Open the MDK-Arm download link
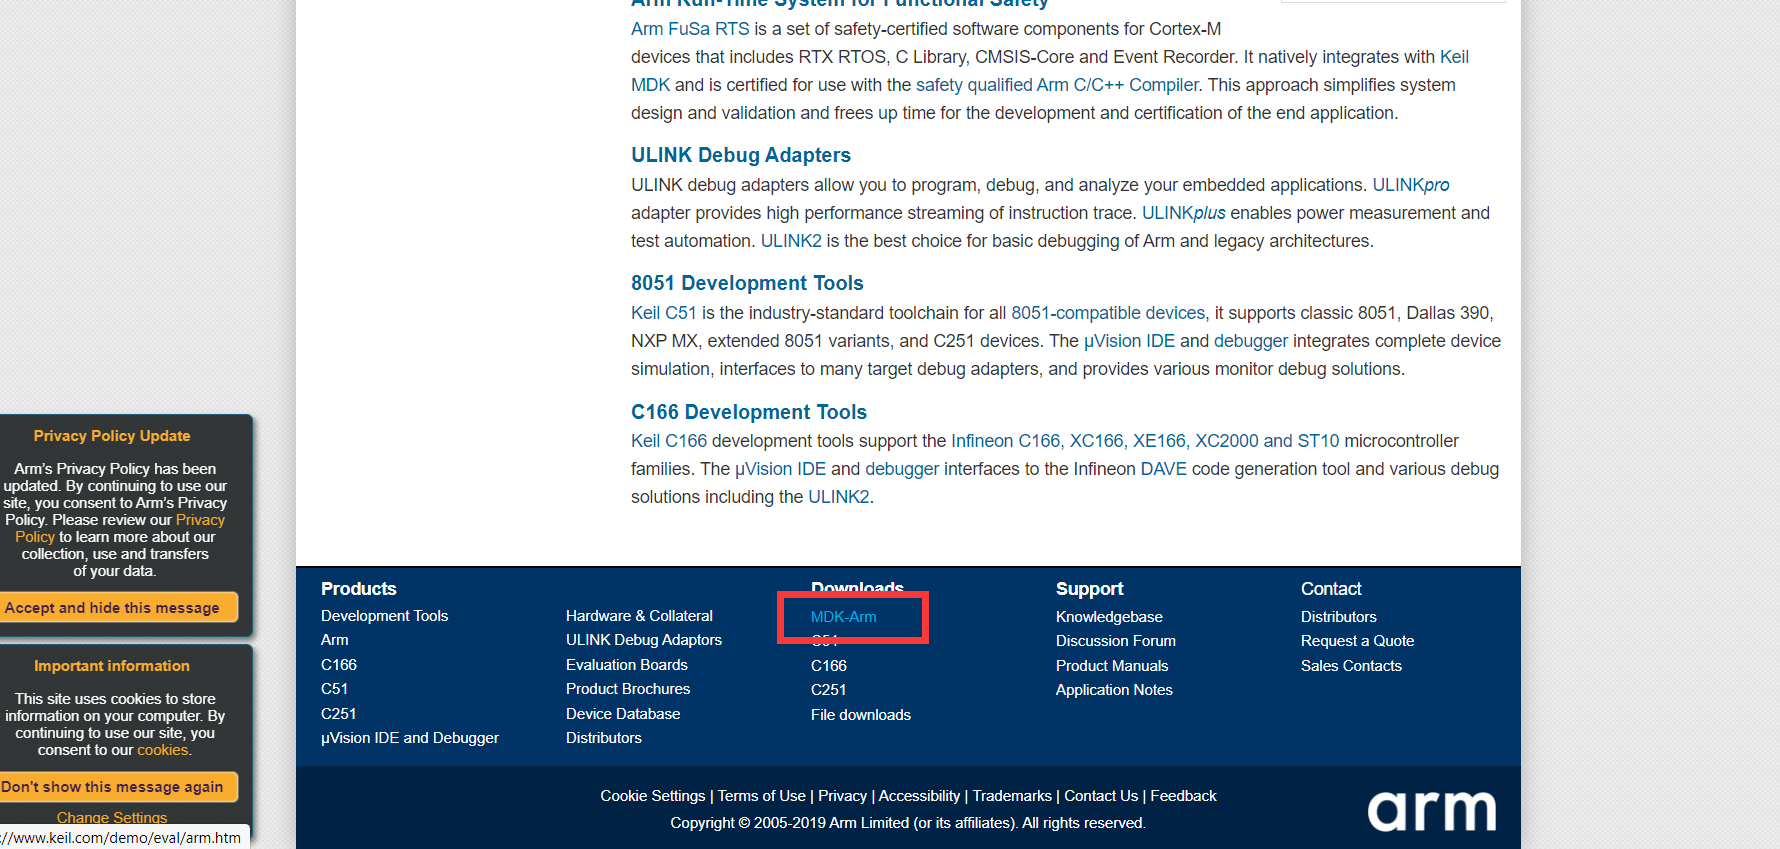The image size is (1780, 849). (843, 617)
